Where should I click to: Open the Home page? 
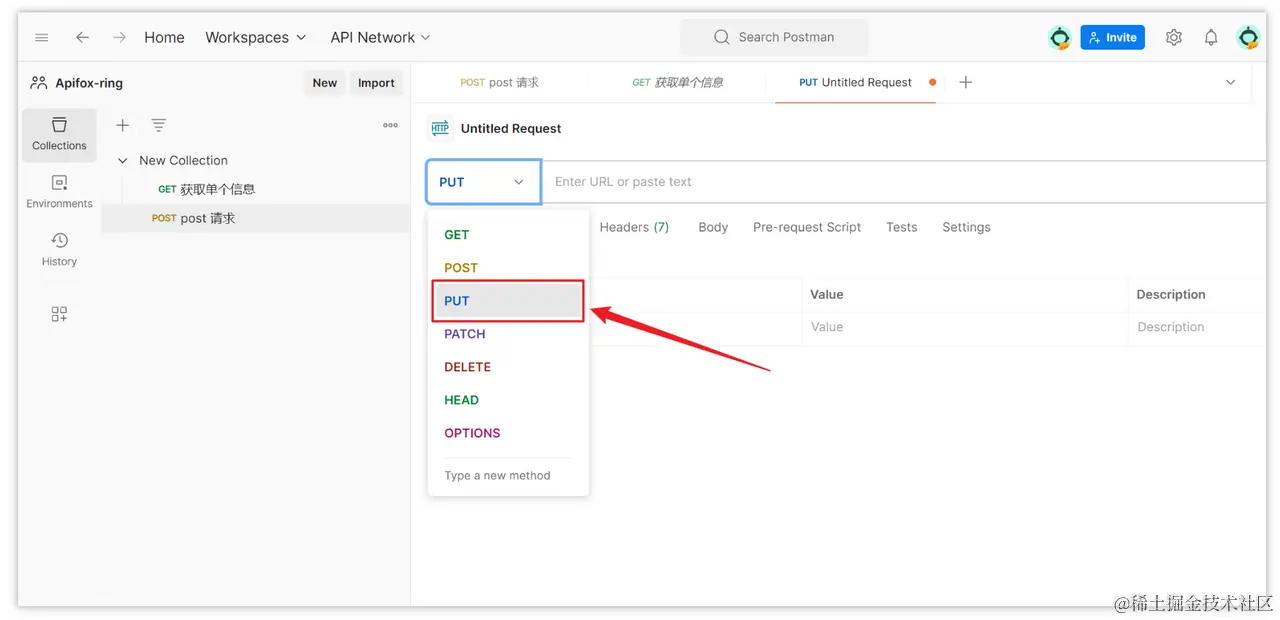coord(164,37)
